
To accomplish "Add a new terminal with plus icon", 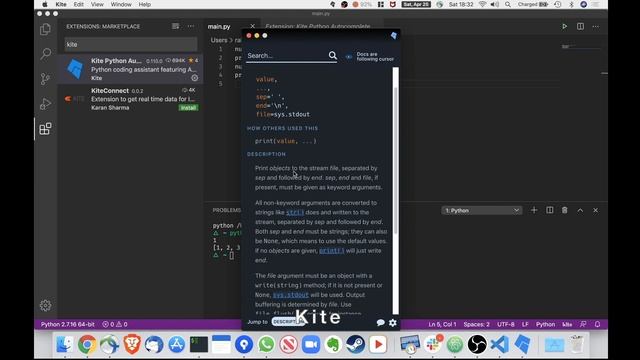I will click(x=534, y=210).
